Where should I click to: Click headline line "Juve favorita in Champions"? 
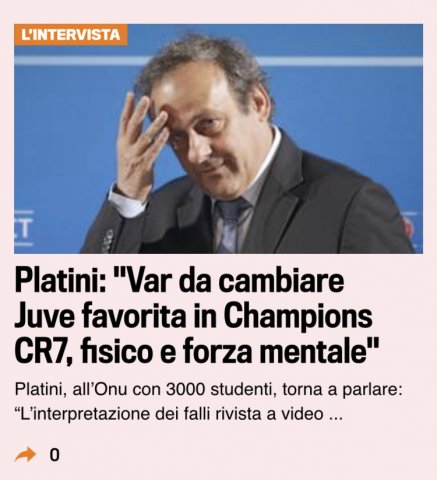pyautogui.click(x=193, y=316)
